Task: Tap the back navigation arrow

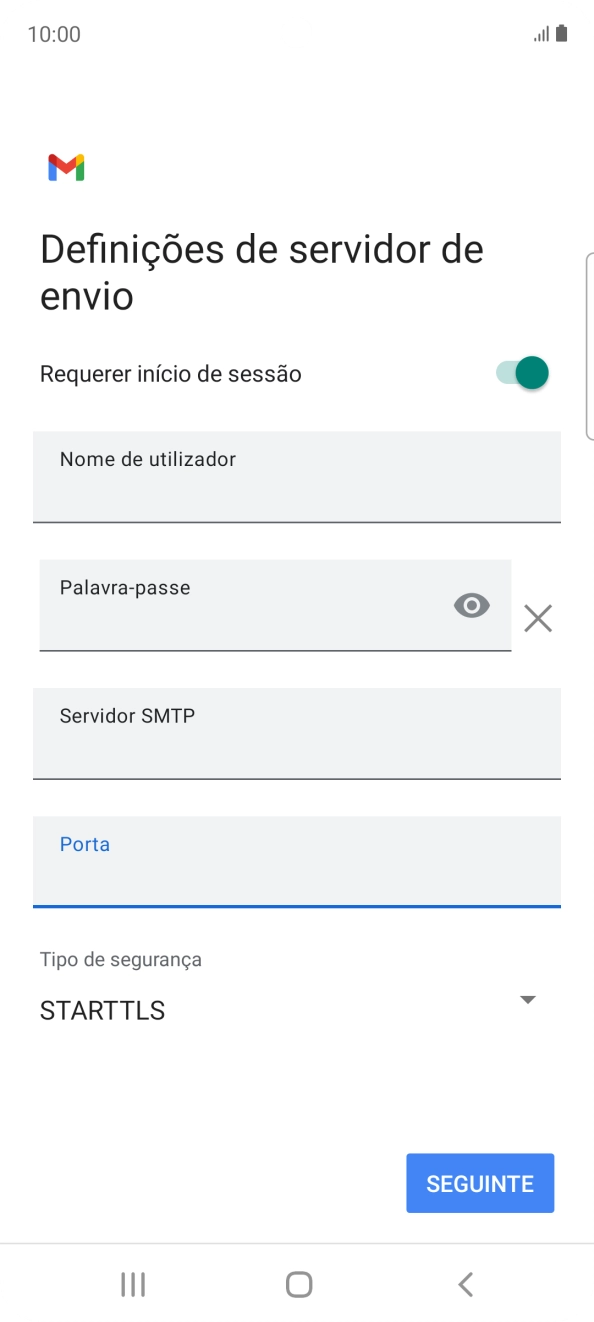Action: click(464, 1284)
